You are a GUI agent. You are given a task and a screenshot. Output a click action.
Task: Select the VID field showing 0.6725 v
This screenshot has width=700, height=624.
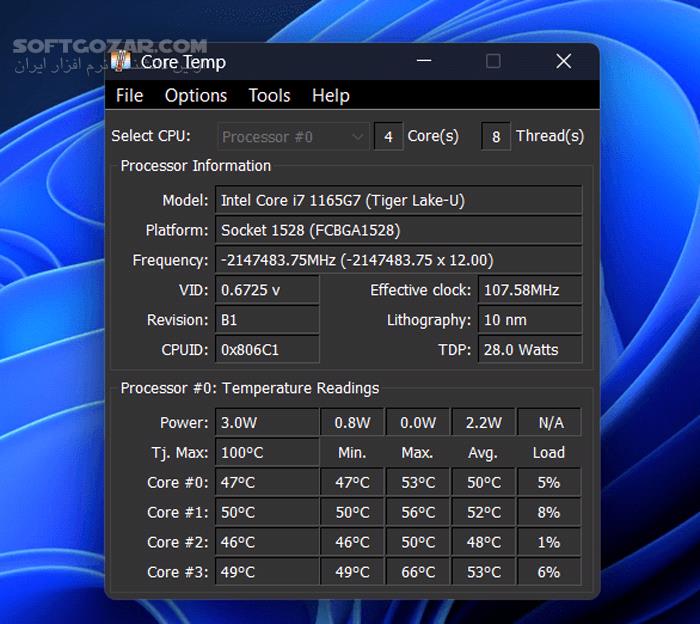[x=267, y=290]
